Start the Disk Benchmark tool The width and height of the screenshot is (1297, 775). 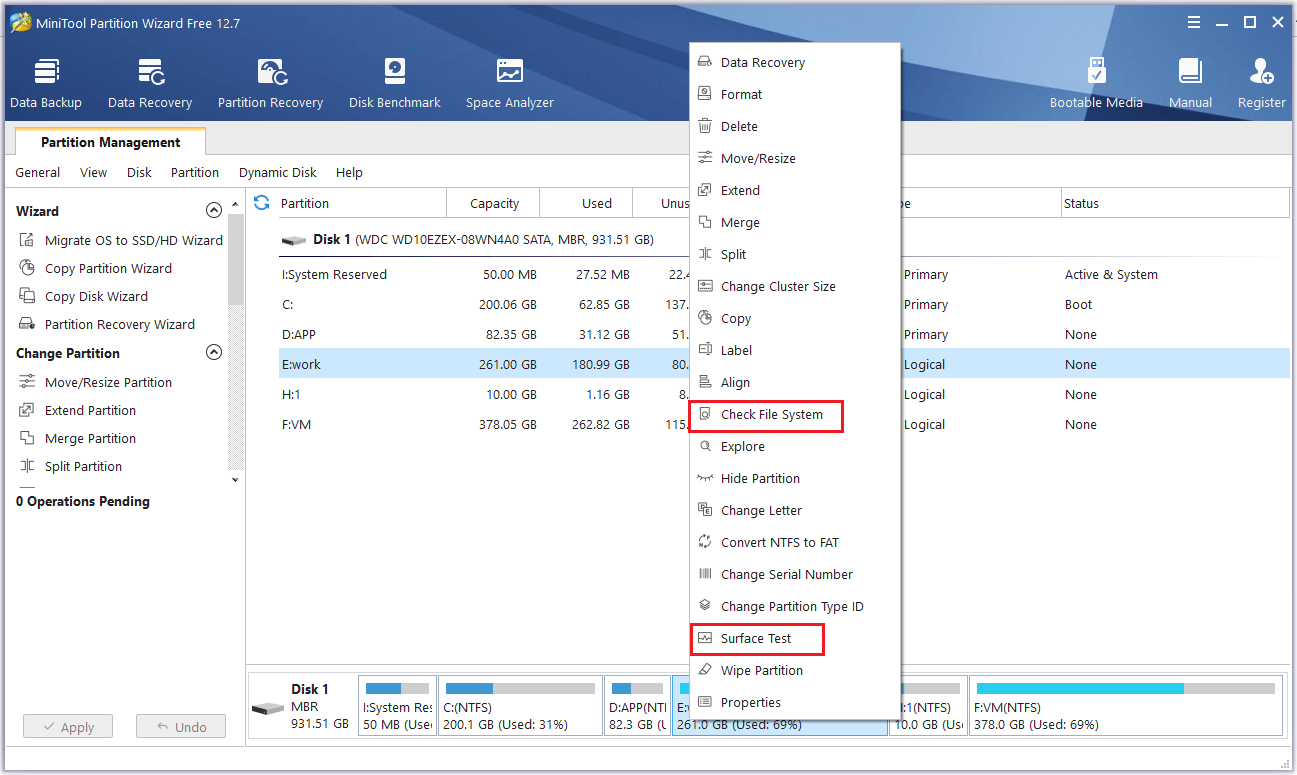click(x=395, y=83)
